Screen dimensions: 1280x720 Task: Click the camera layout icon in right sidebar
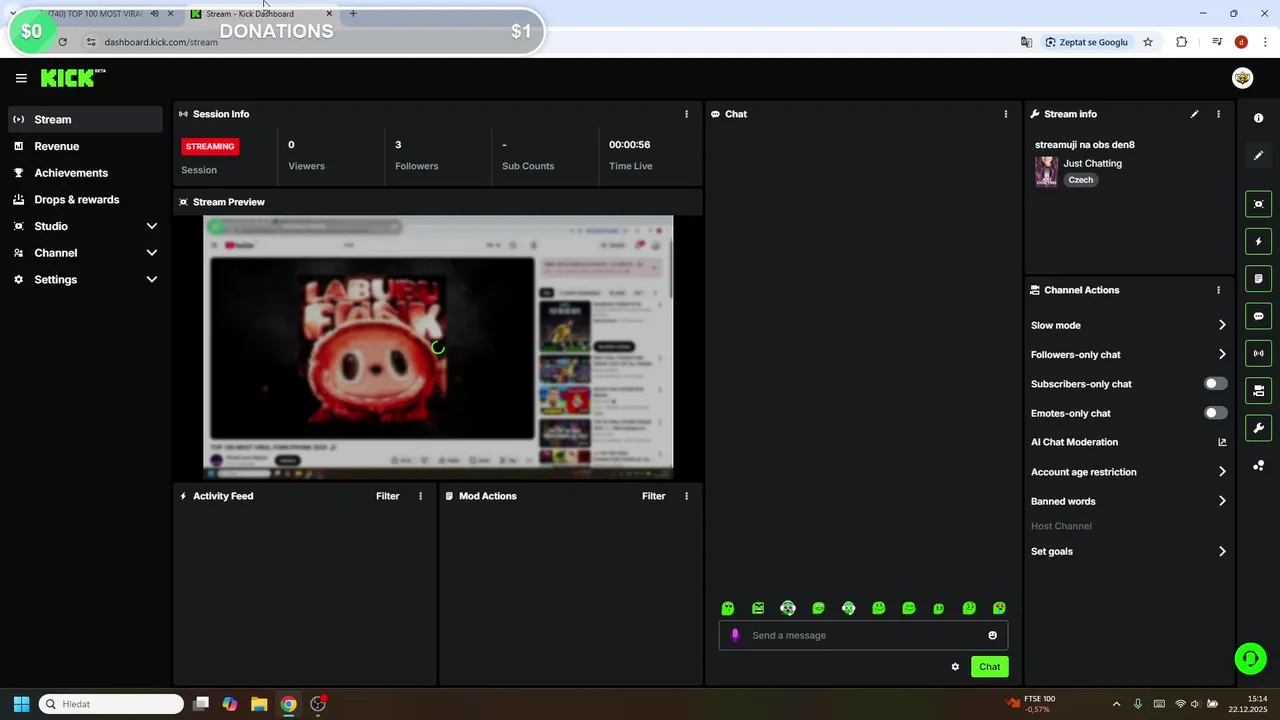coord(1258,390)
